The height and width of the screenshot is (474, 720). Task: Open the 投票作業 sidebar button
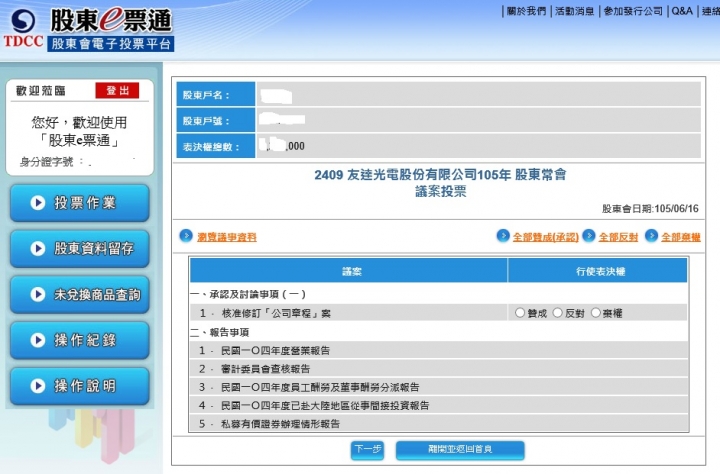click(80, 203)
